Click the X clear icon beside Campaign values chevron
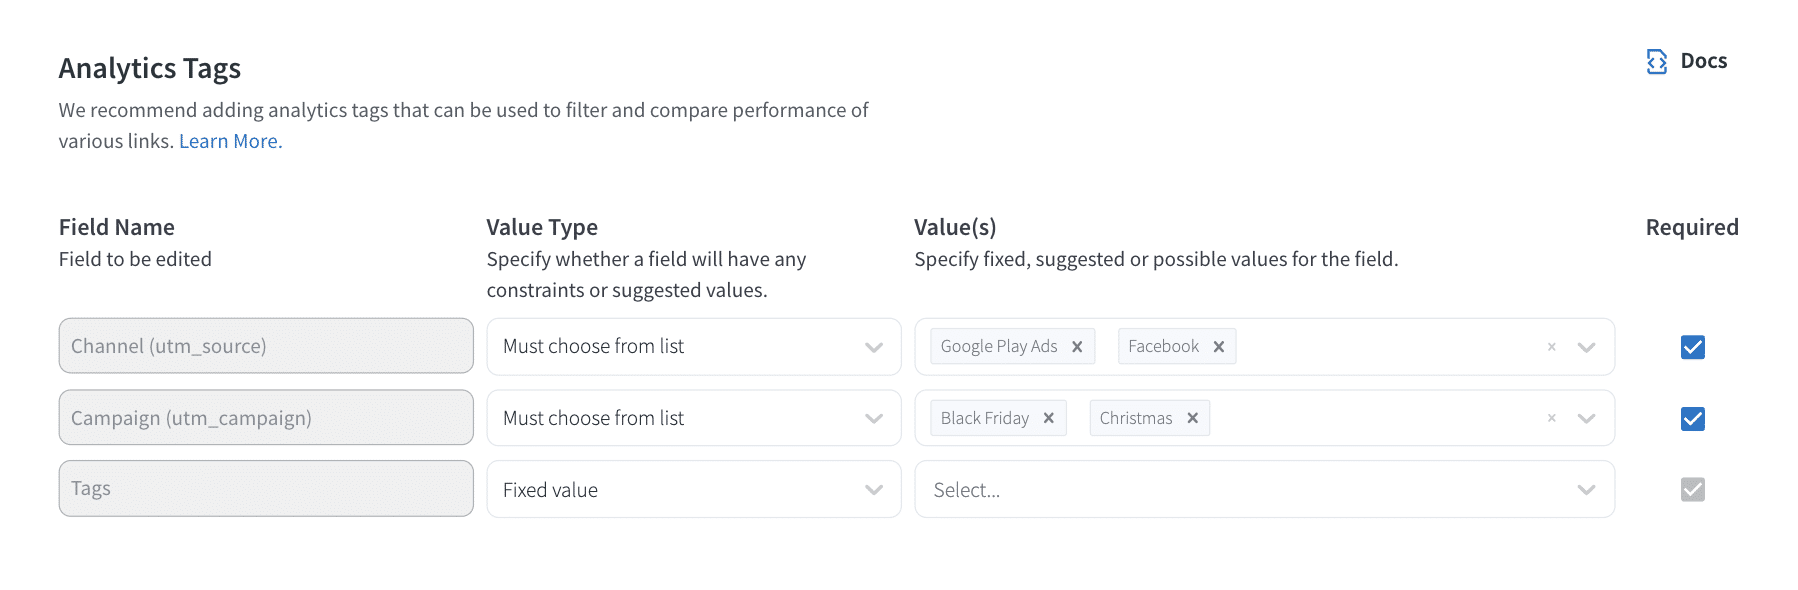The height and width of the screenshot is (590, 1798). click(1551, 418)
